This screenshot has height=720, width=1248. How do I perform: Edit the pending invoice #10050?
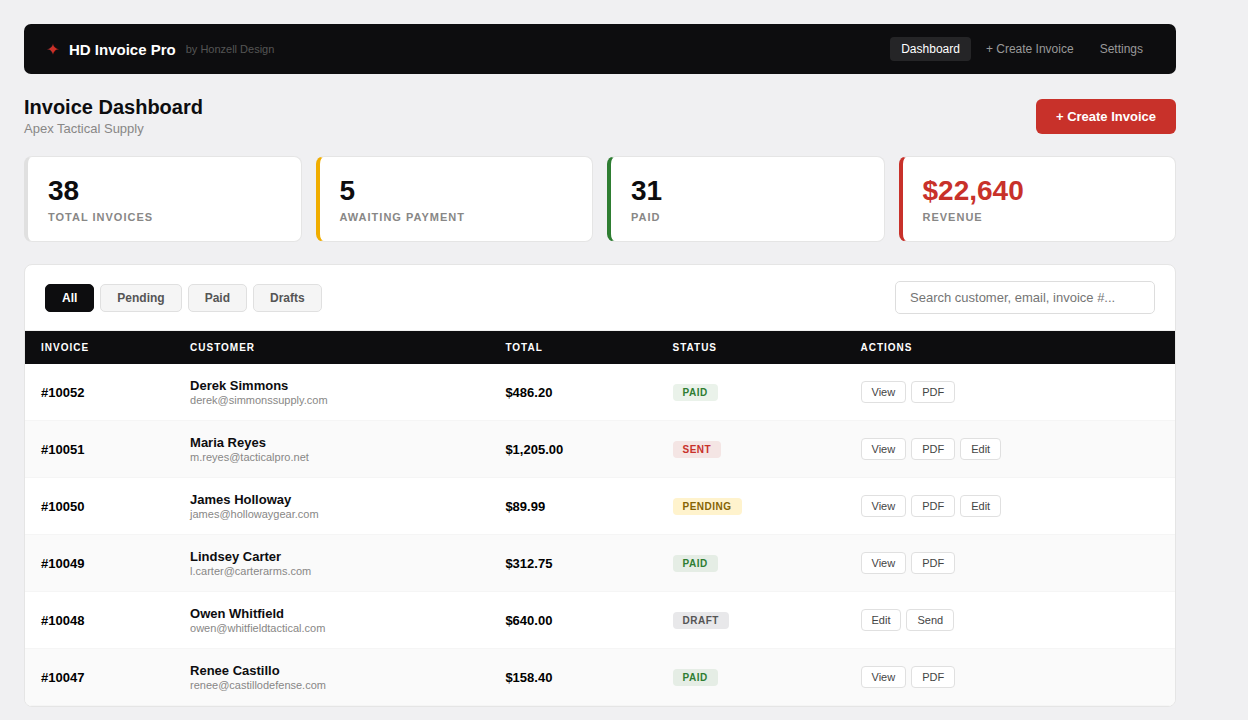tap(980, 506)
